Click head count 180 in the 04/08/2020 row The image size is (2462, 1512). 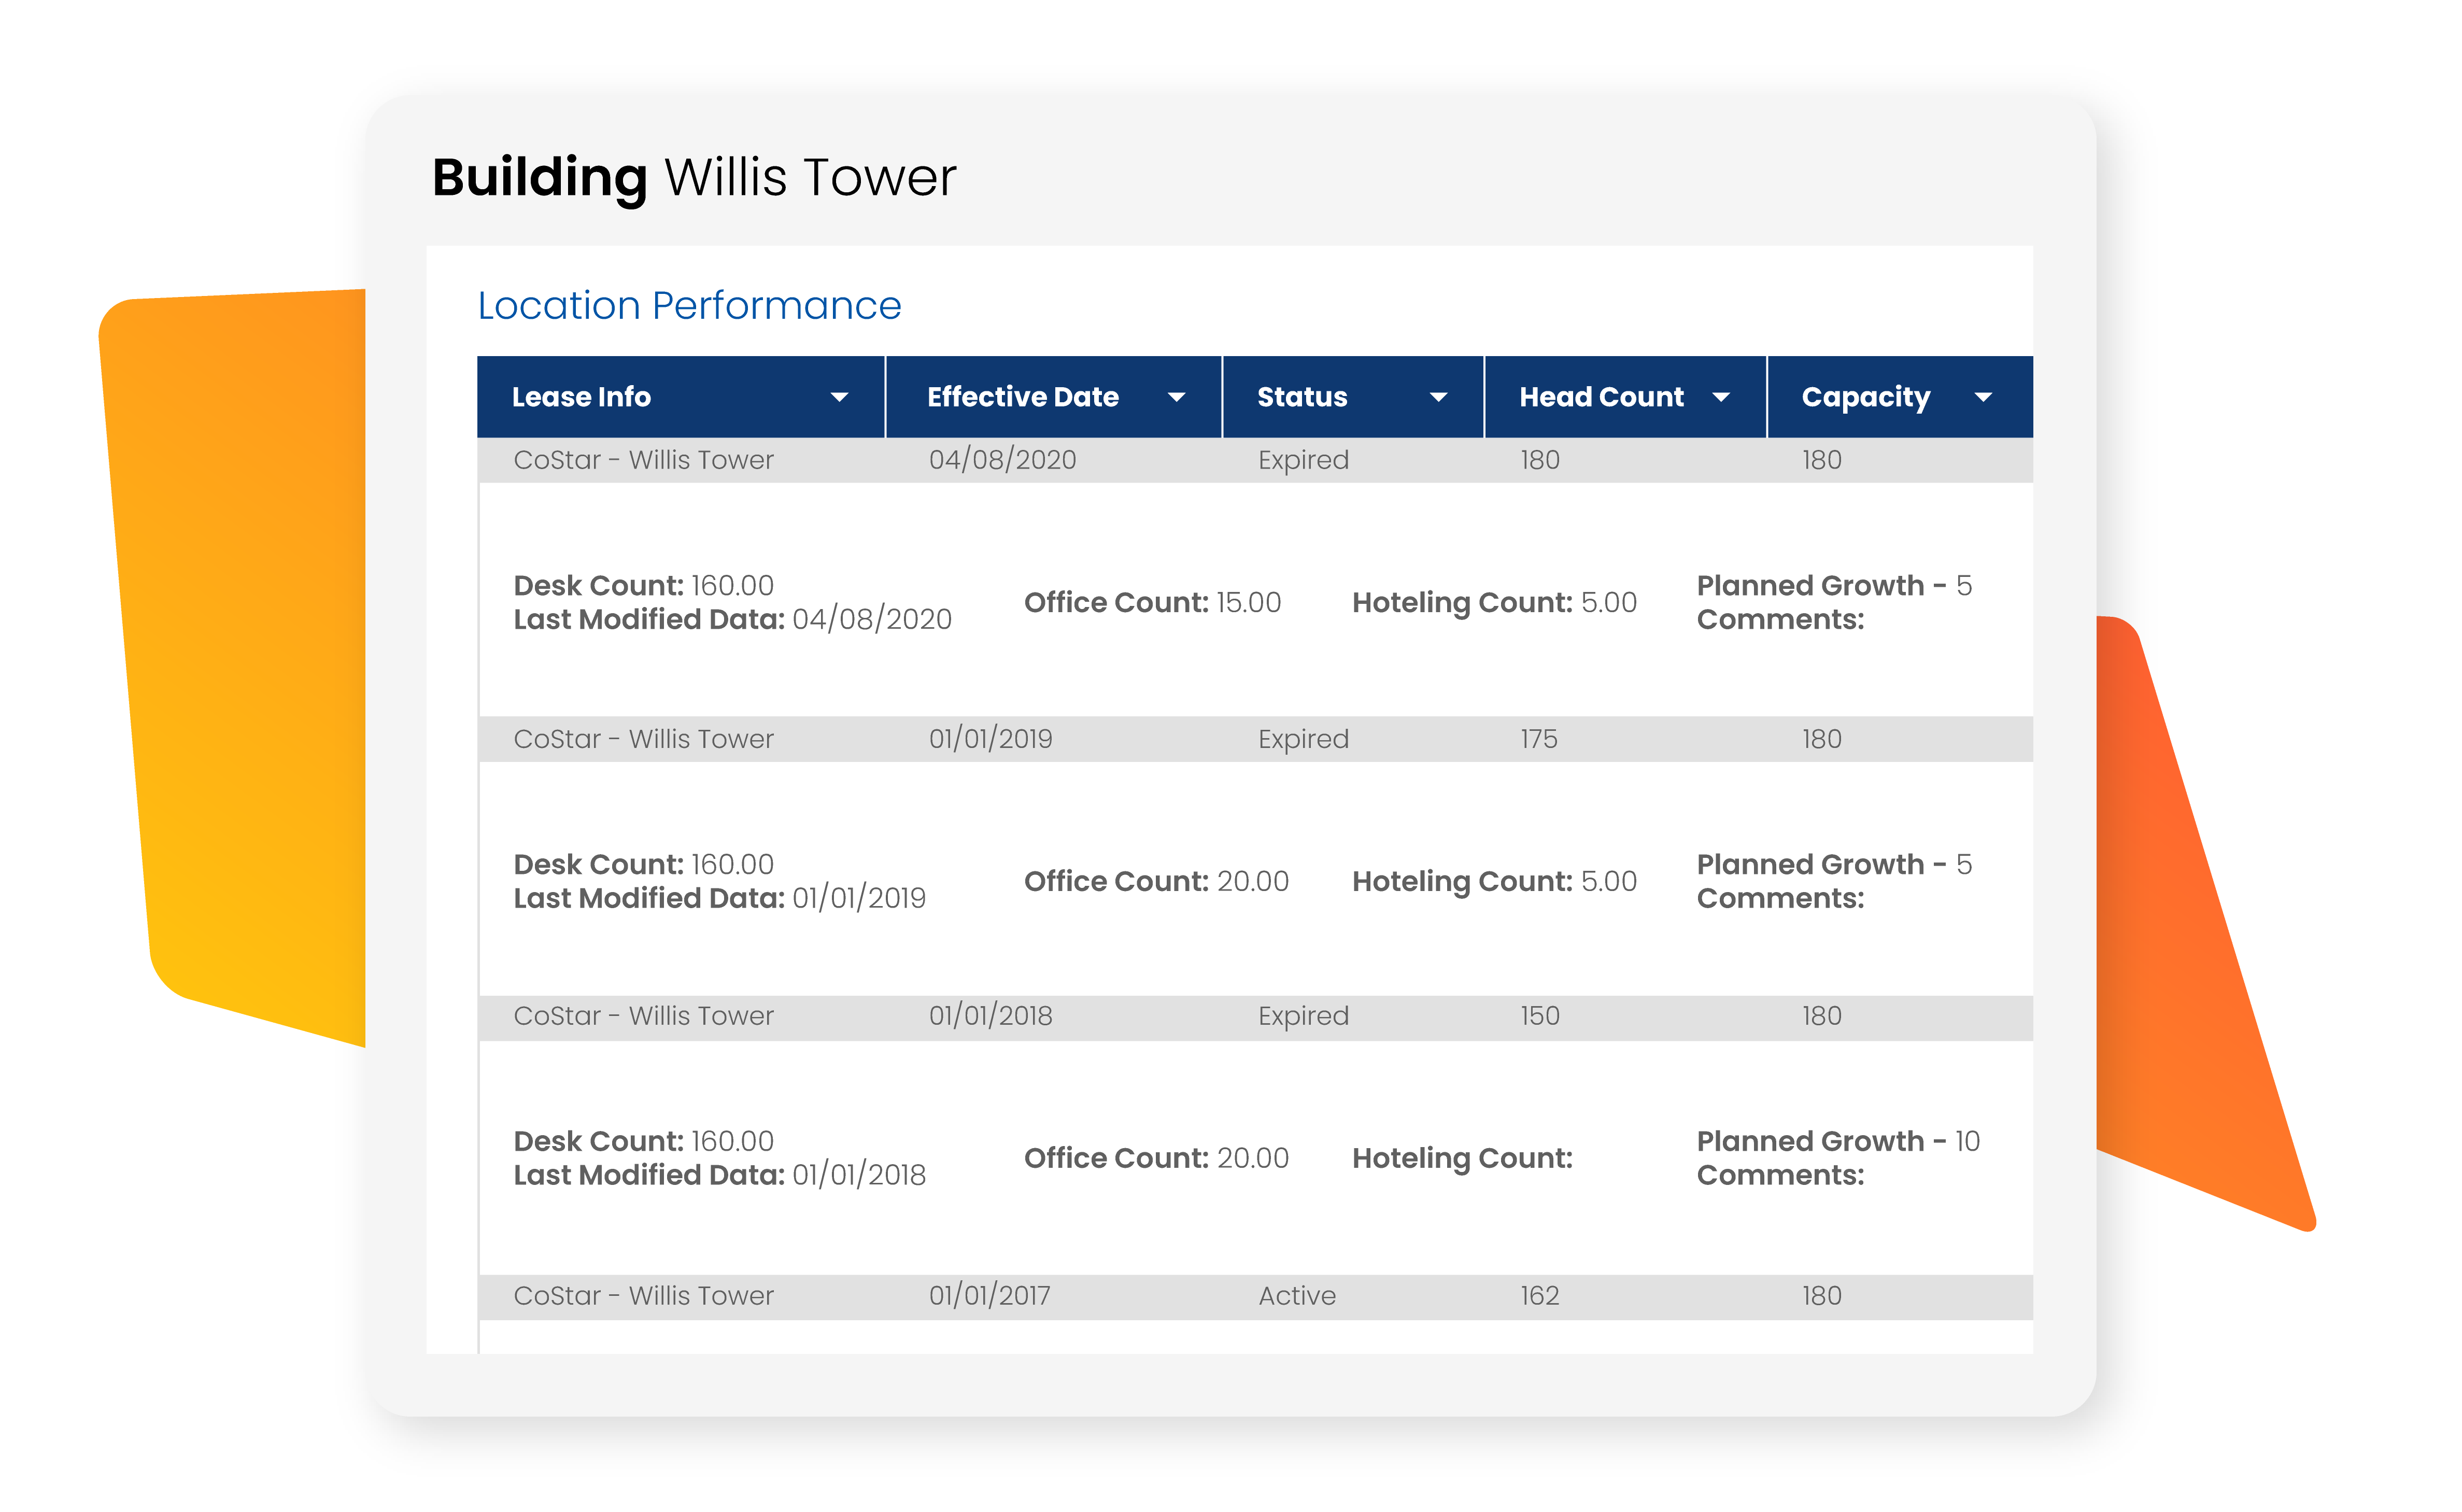pos(1539,460)
